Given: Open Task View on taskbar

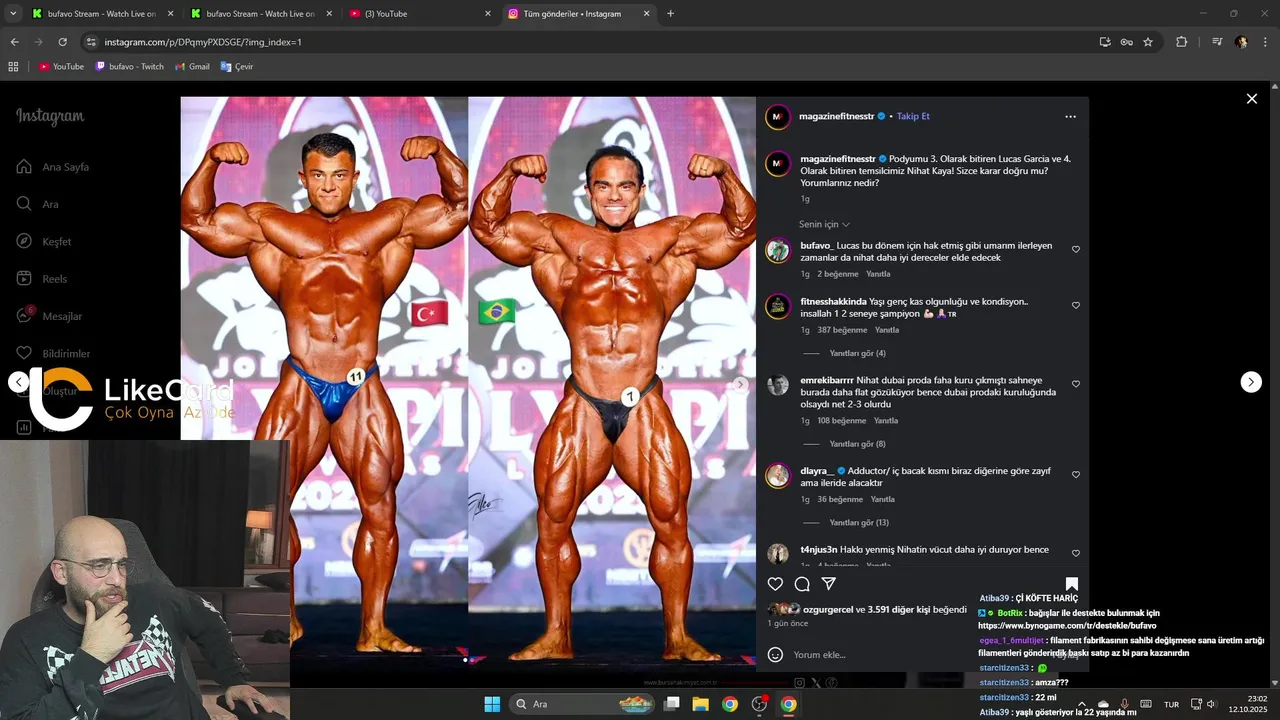Looking at the screenshot, I should [672, 704].
